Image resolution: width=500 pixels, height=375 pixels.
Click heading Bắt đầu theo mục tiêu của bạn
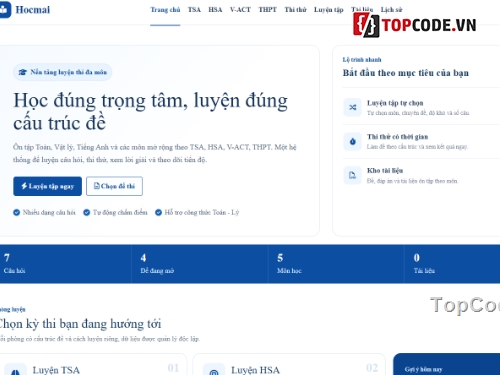[x=406, y=73]
